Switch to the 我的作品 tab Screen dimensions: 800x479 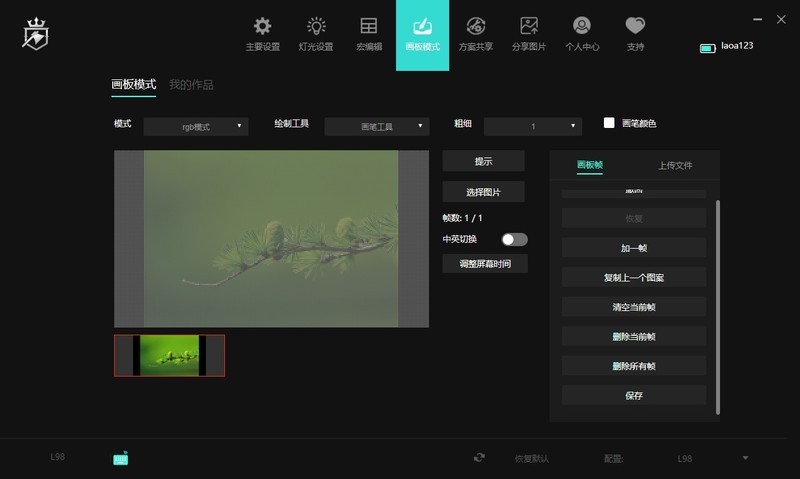tap(191, 85)
